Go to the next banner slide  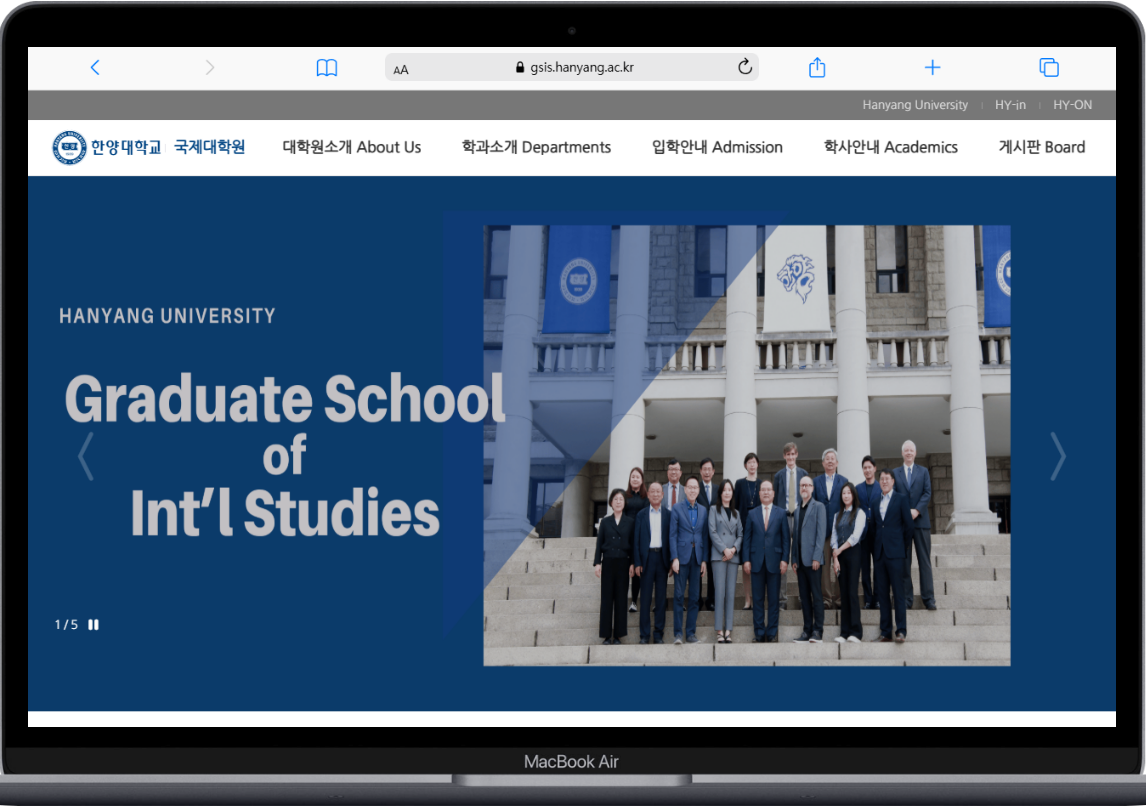click(x=1057, y=457)
